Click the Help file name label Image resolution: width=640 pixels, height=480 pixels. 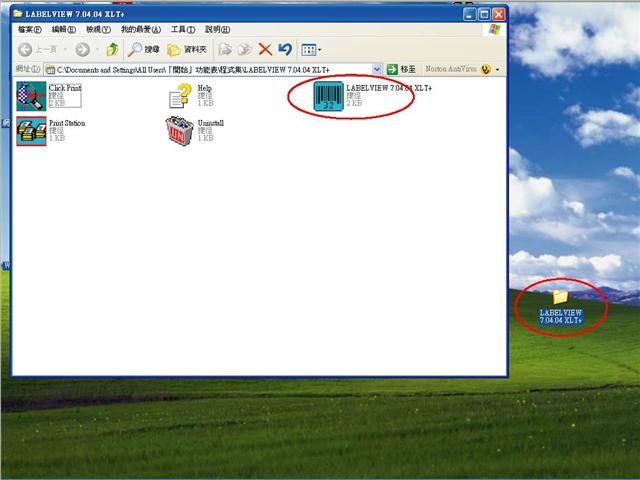pos(204,88)
